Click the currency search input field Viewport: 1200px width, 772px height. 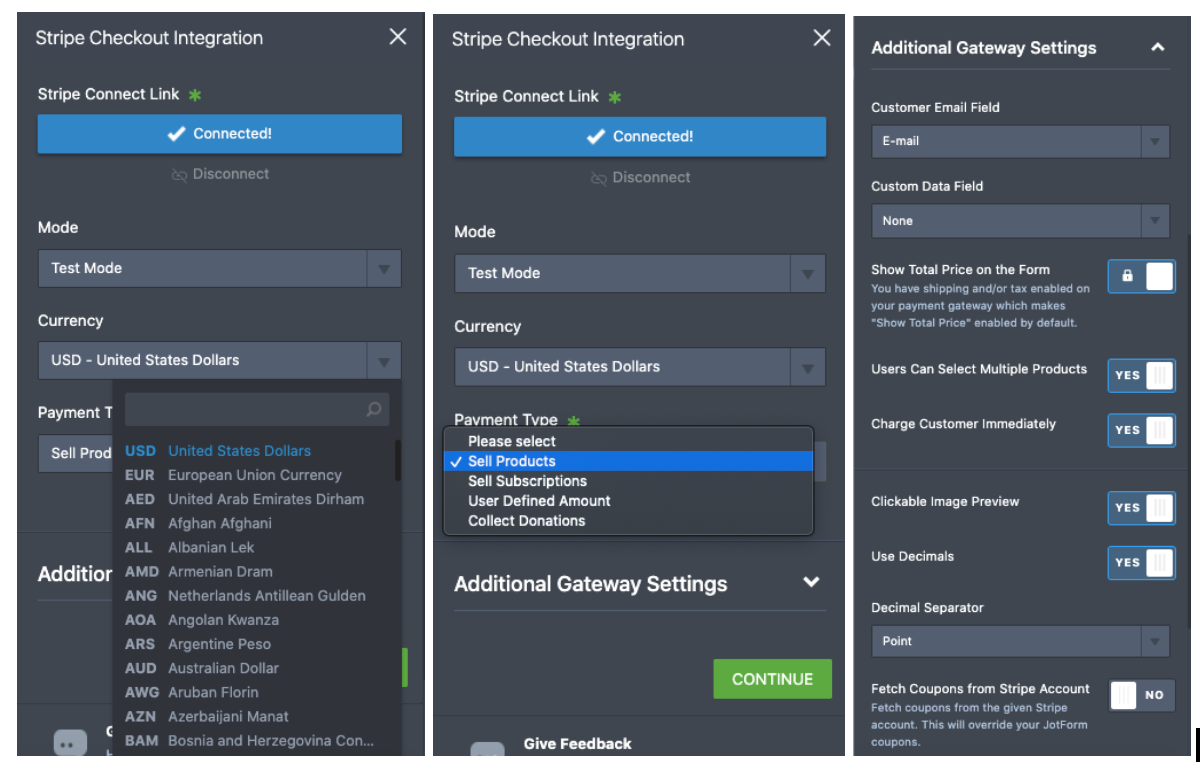pos(245,409)
